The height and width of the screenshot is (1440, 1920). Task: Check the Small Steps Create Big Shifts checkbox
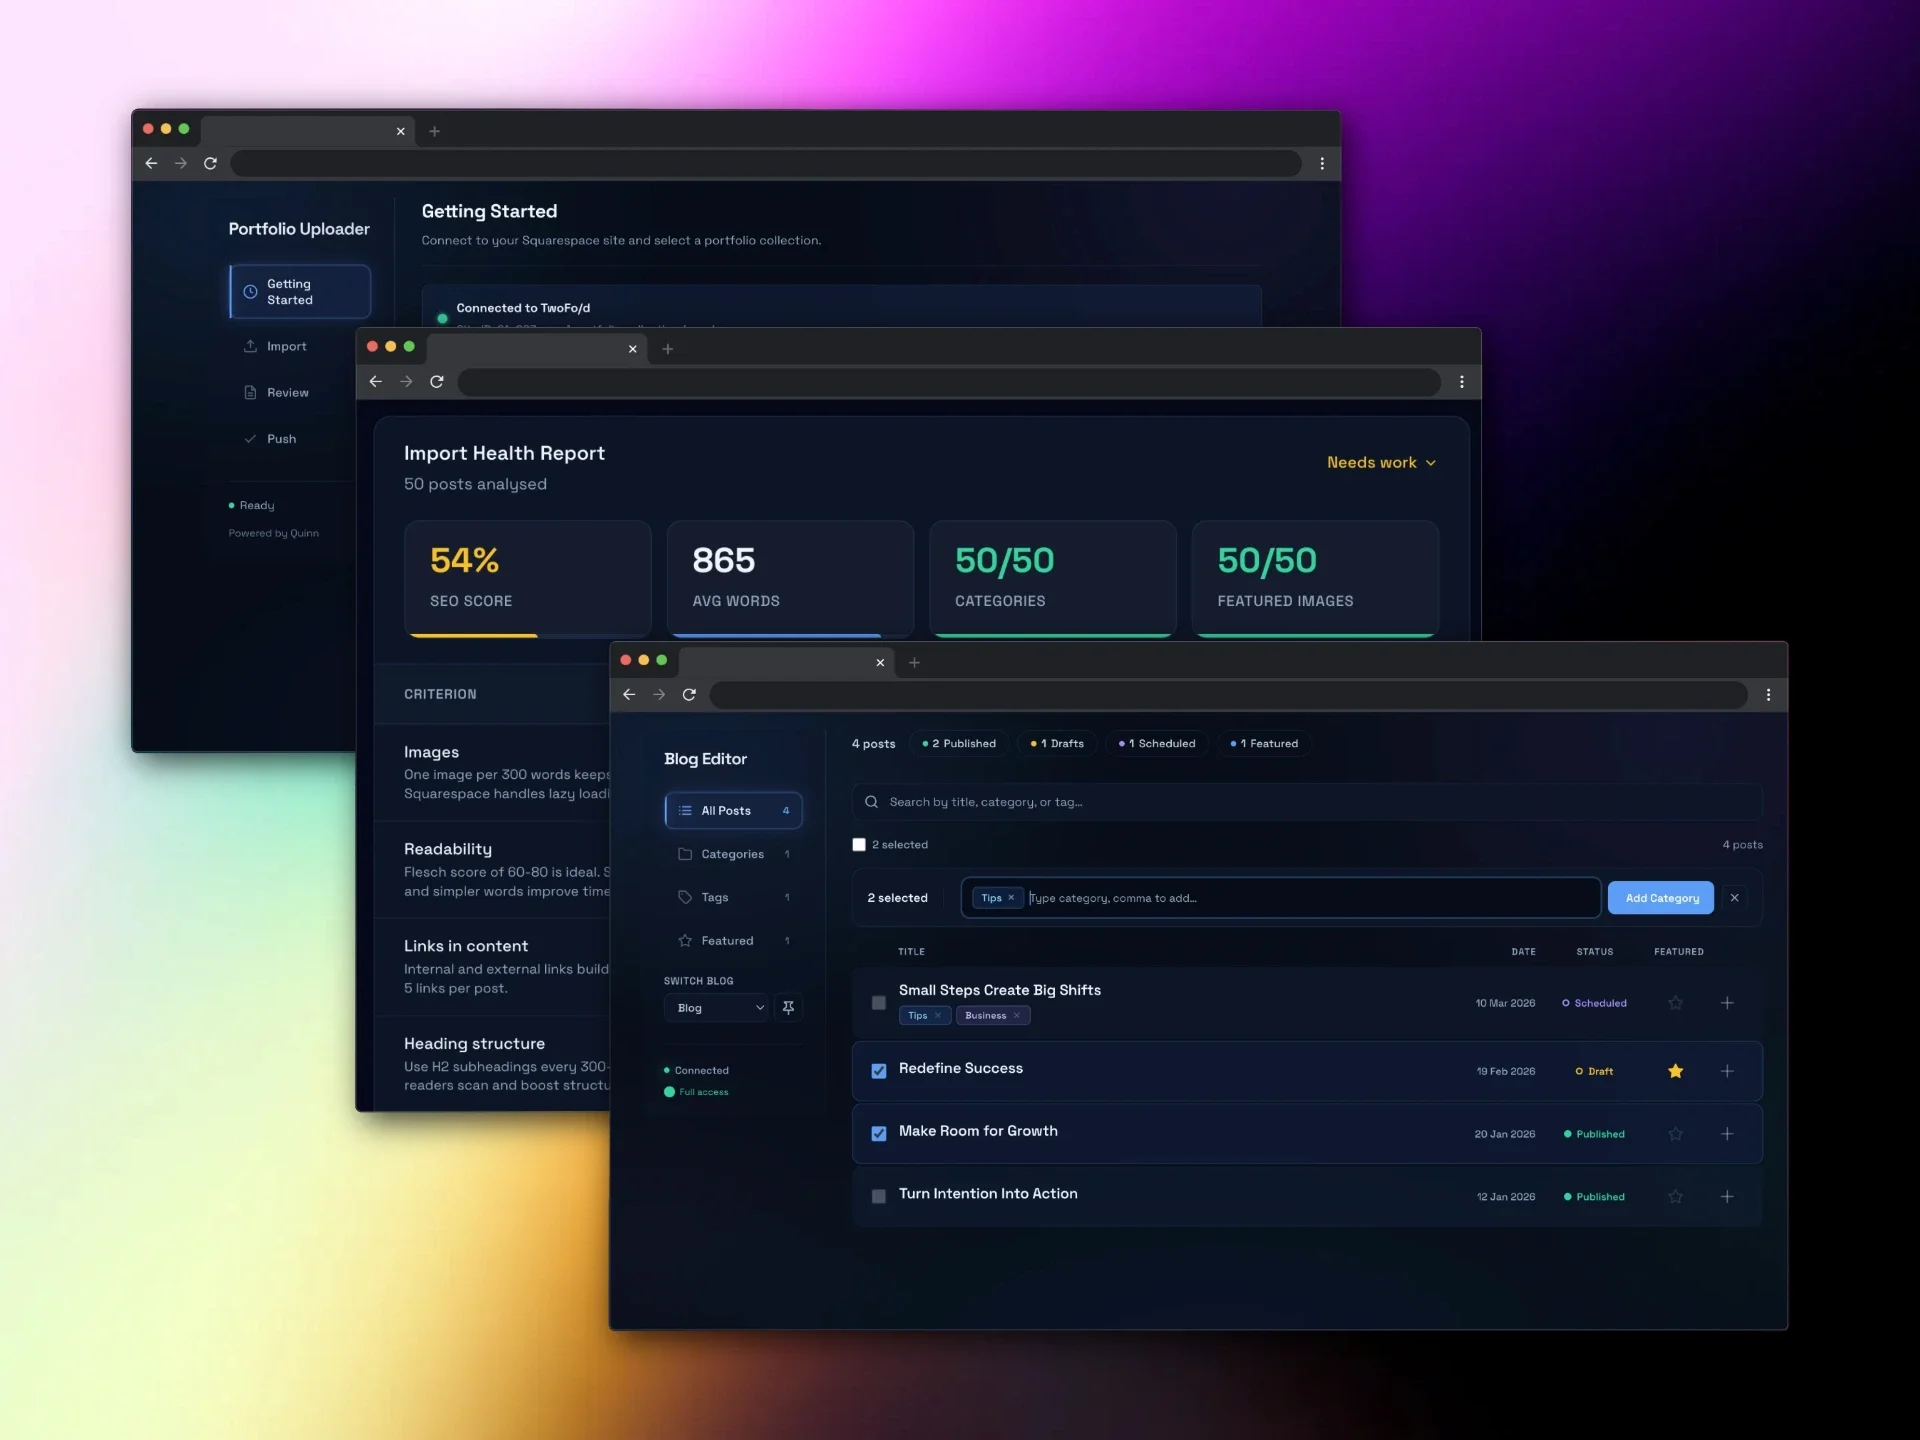(878, 1002)
